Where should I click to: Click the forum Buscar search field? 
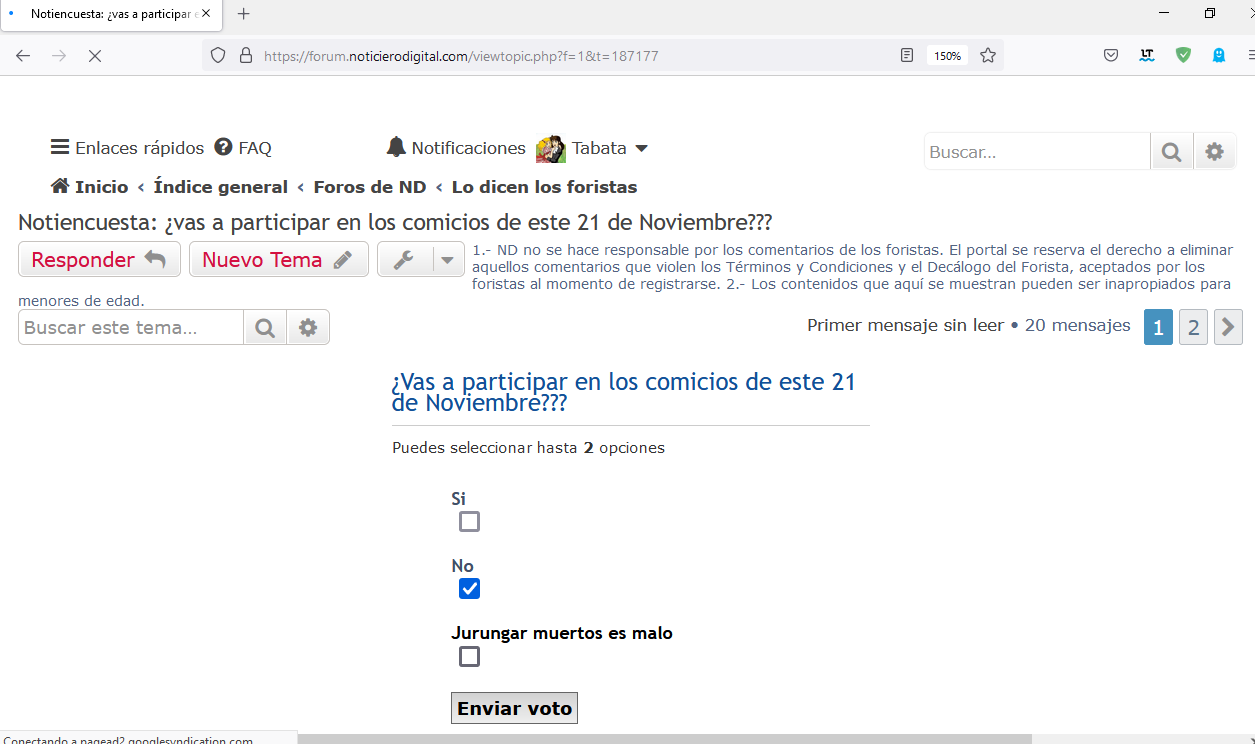tap(1037, 152)
